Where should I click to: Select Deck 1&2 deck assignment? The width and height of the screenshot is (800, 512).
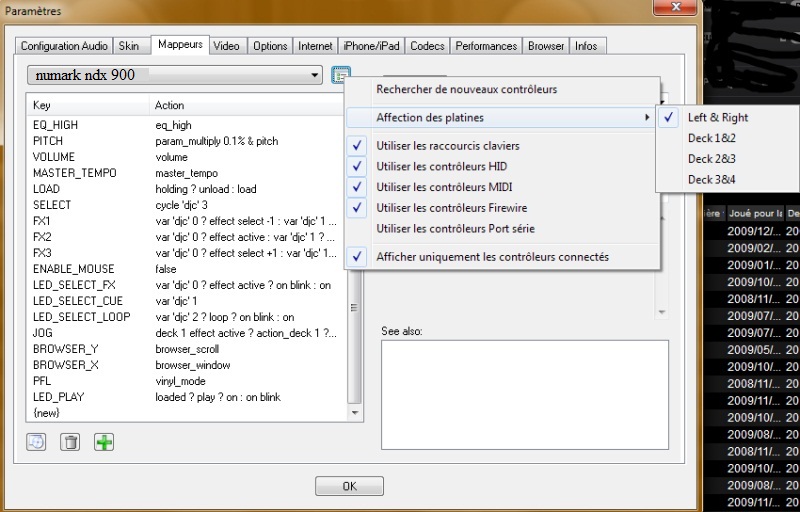[711, 138]
